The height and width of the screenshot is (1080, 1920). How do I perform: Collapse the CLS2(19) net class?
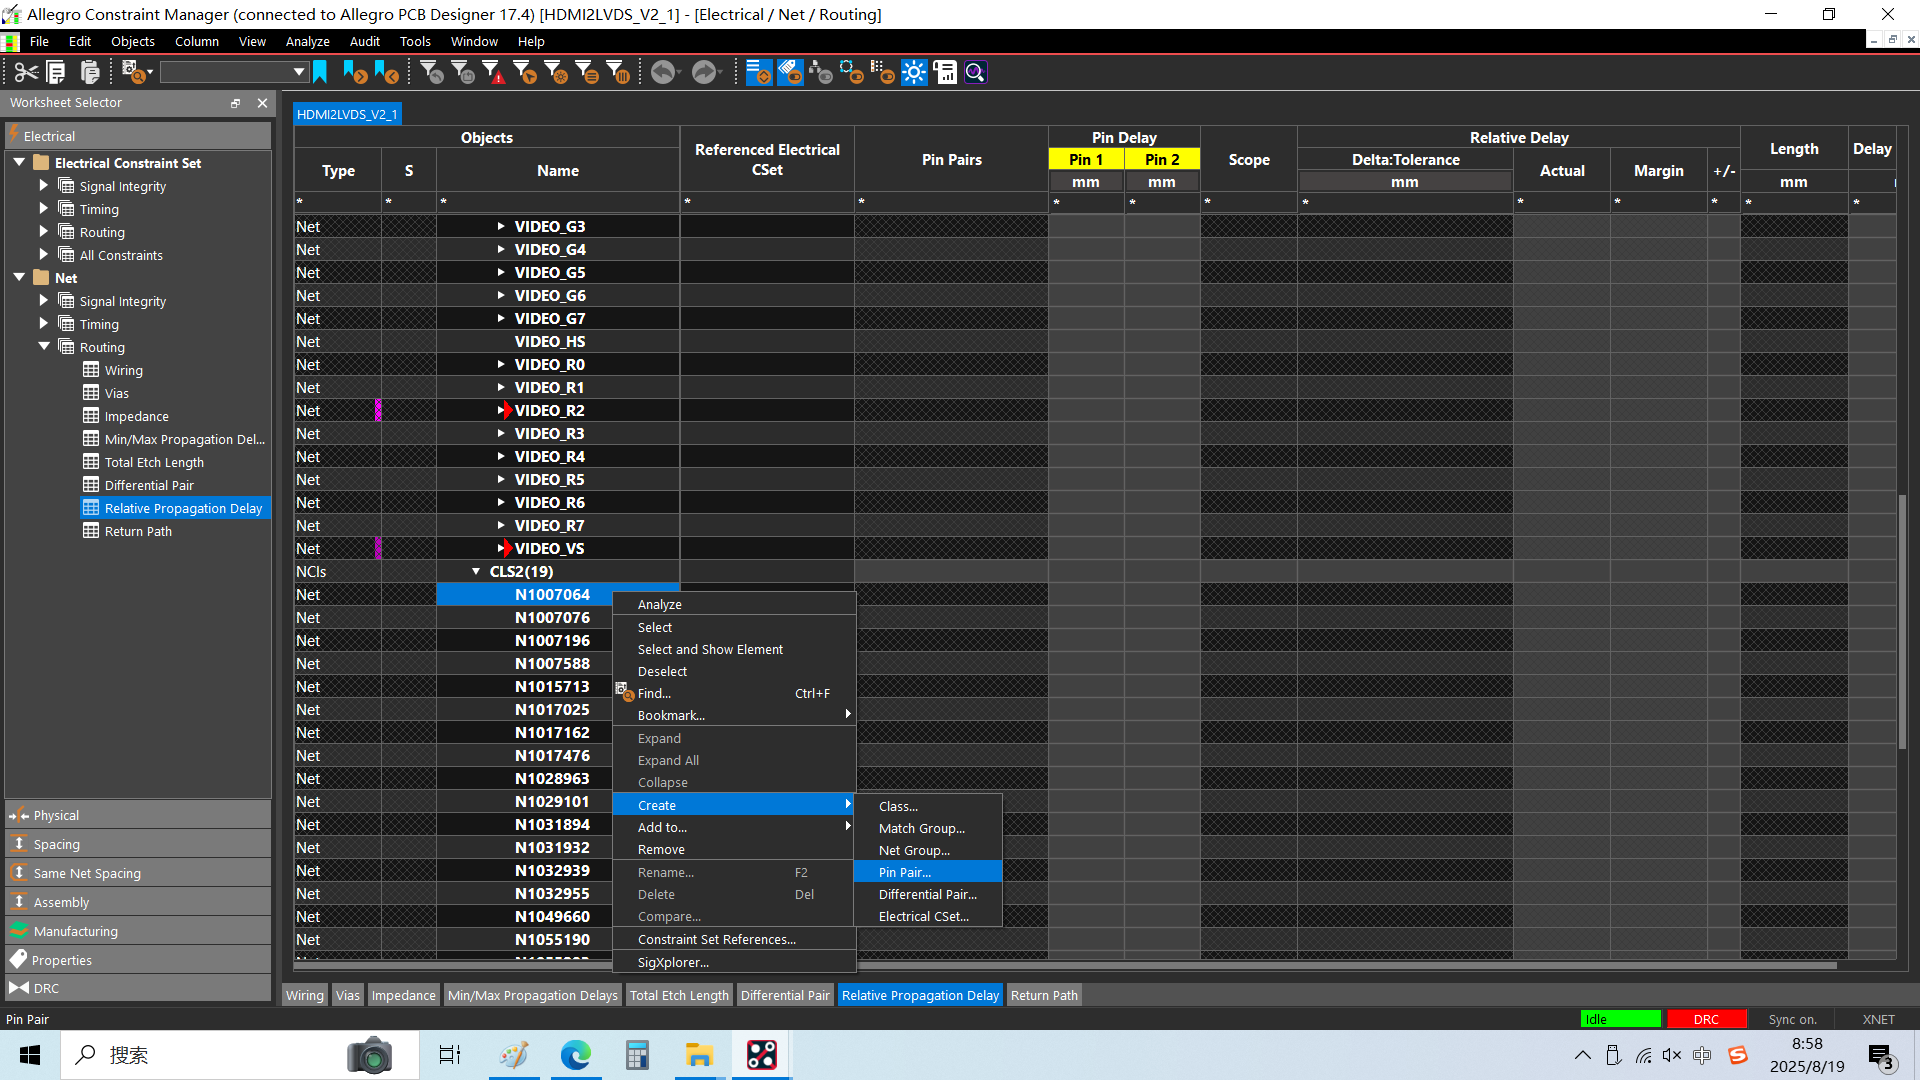click(x=476, y=572)
